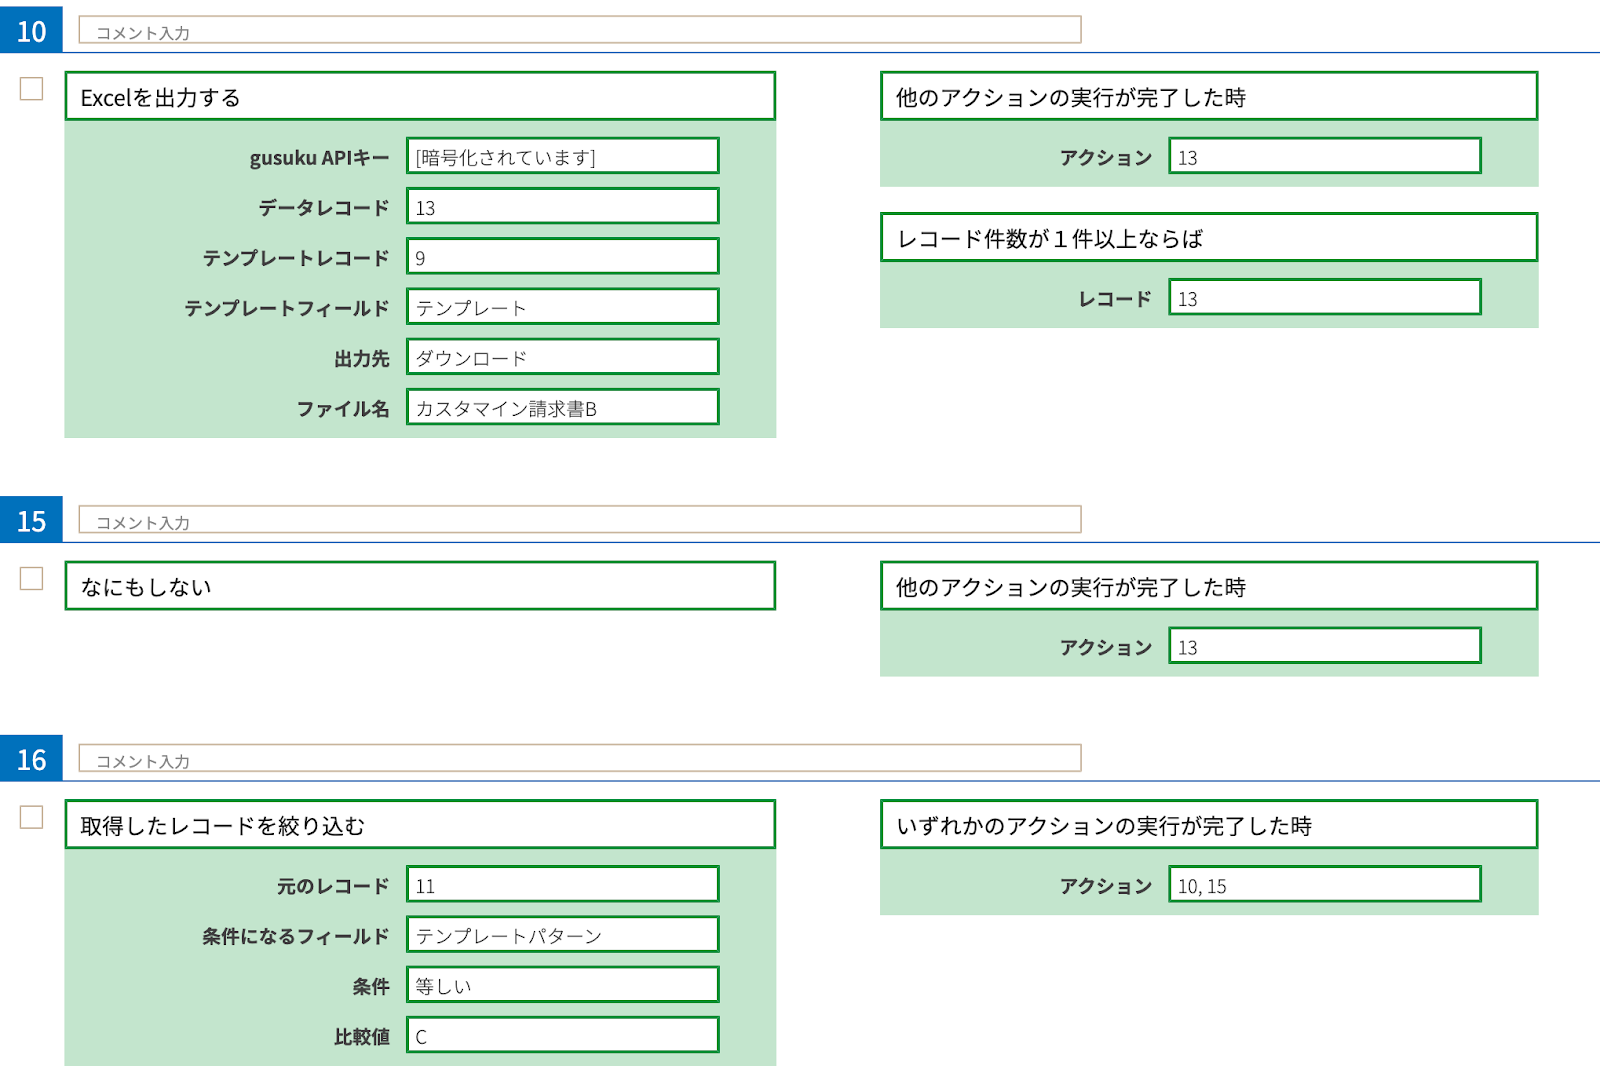
Task: Open the 'レコード件数が１件以上ならば' condition box
Action: [1209, 237]
